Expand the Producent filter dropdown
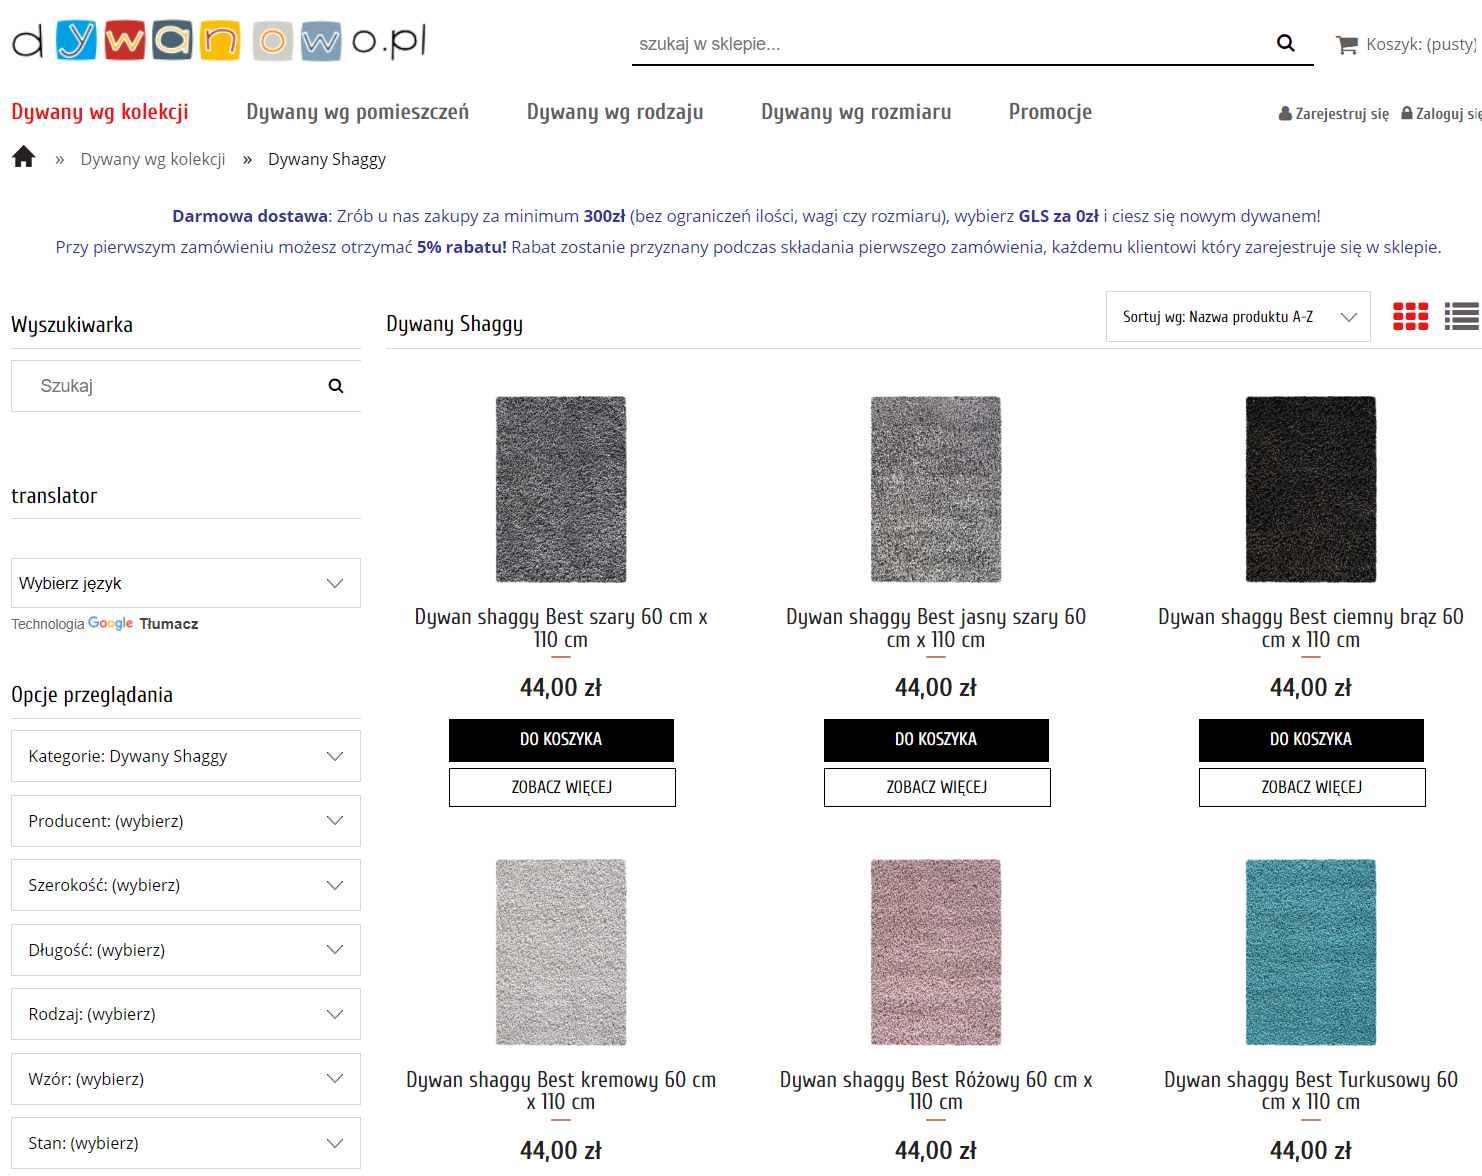 click(185, 821)
